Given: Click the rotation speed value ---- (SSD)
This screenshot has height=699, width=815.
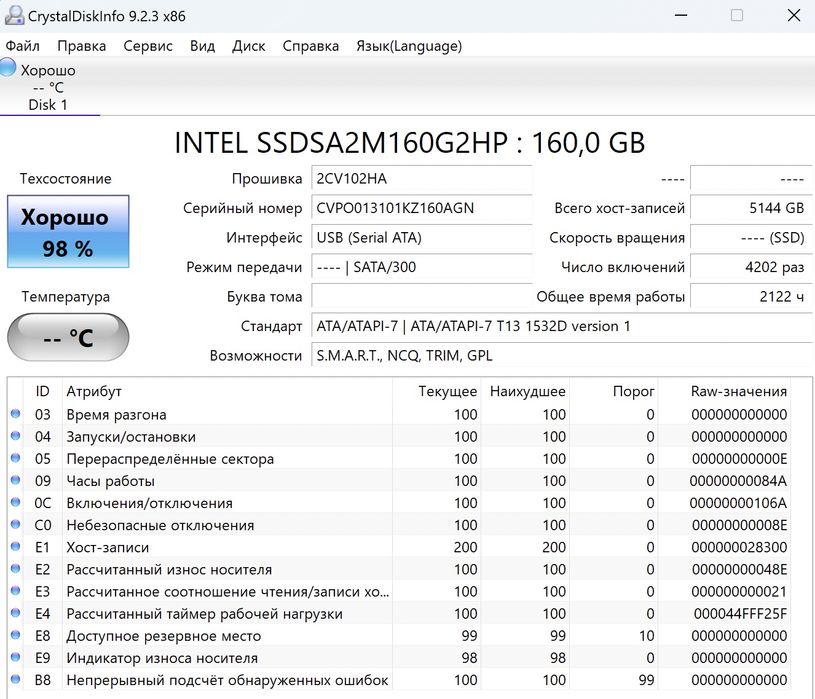Looking at the screenshot, I should click(751, 238).
